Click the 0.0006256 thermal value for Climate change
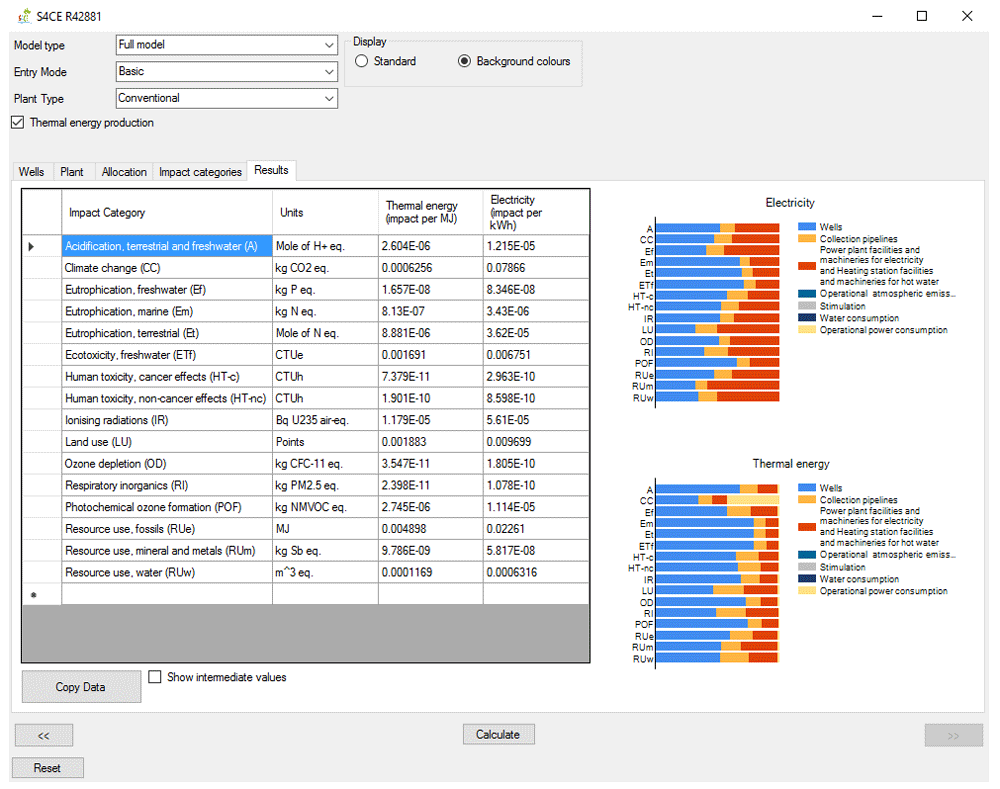The image size is (1000, 789). pyautogui.click(x=430, y=268)
